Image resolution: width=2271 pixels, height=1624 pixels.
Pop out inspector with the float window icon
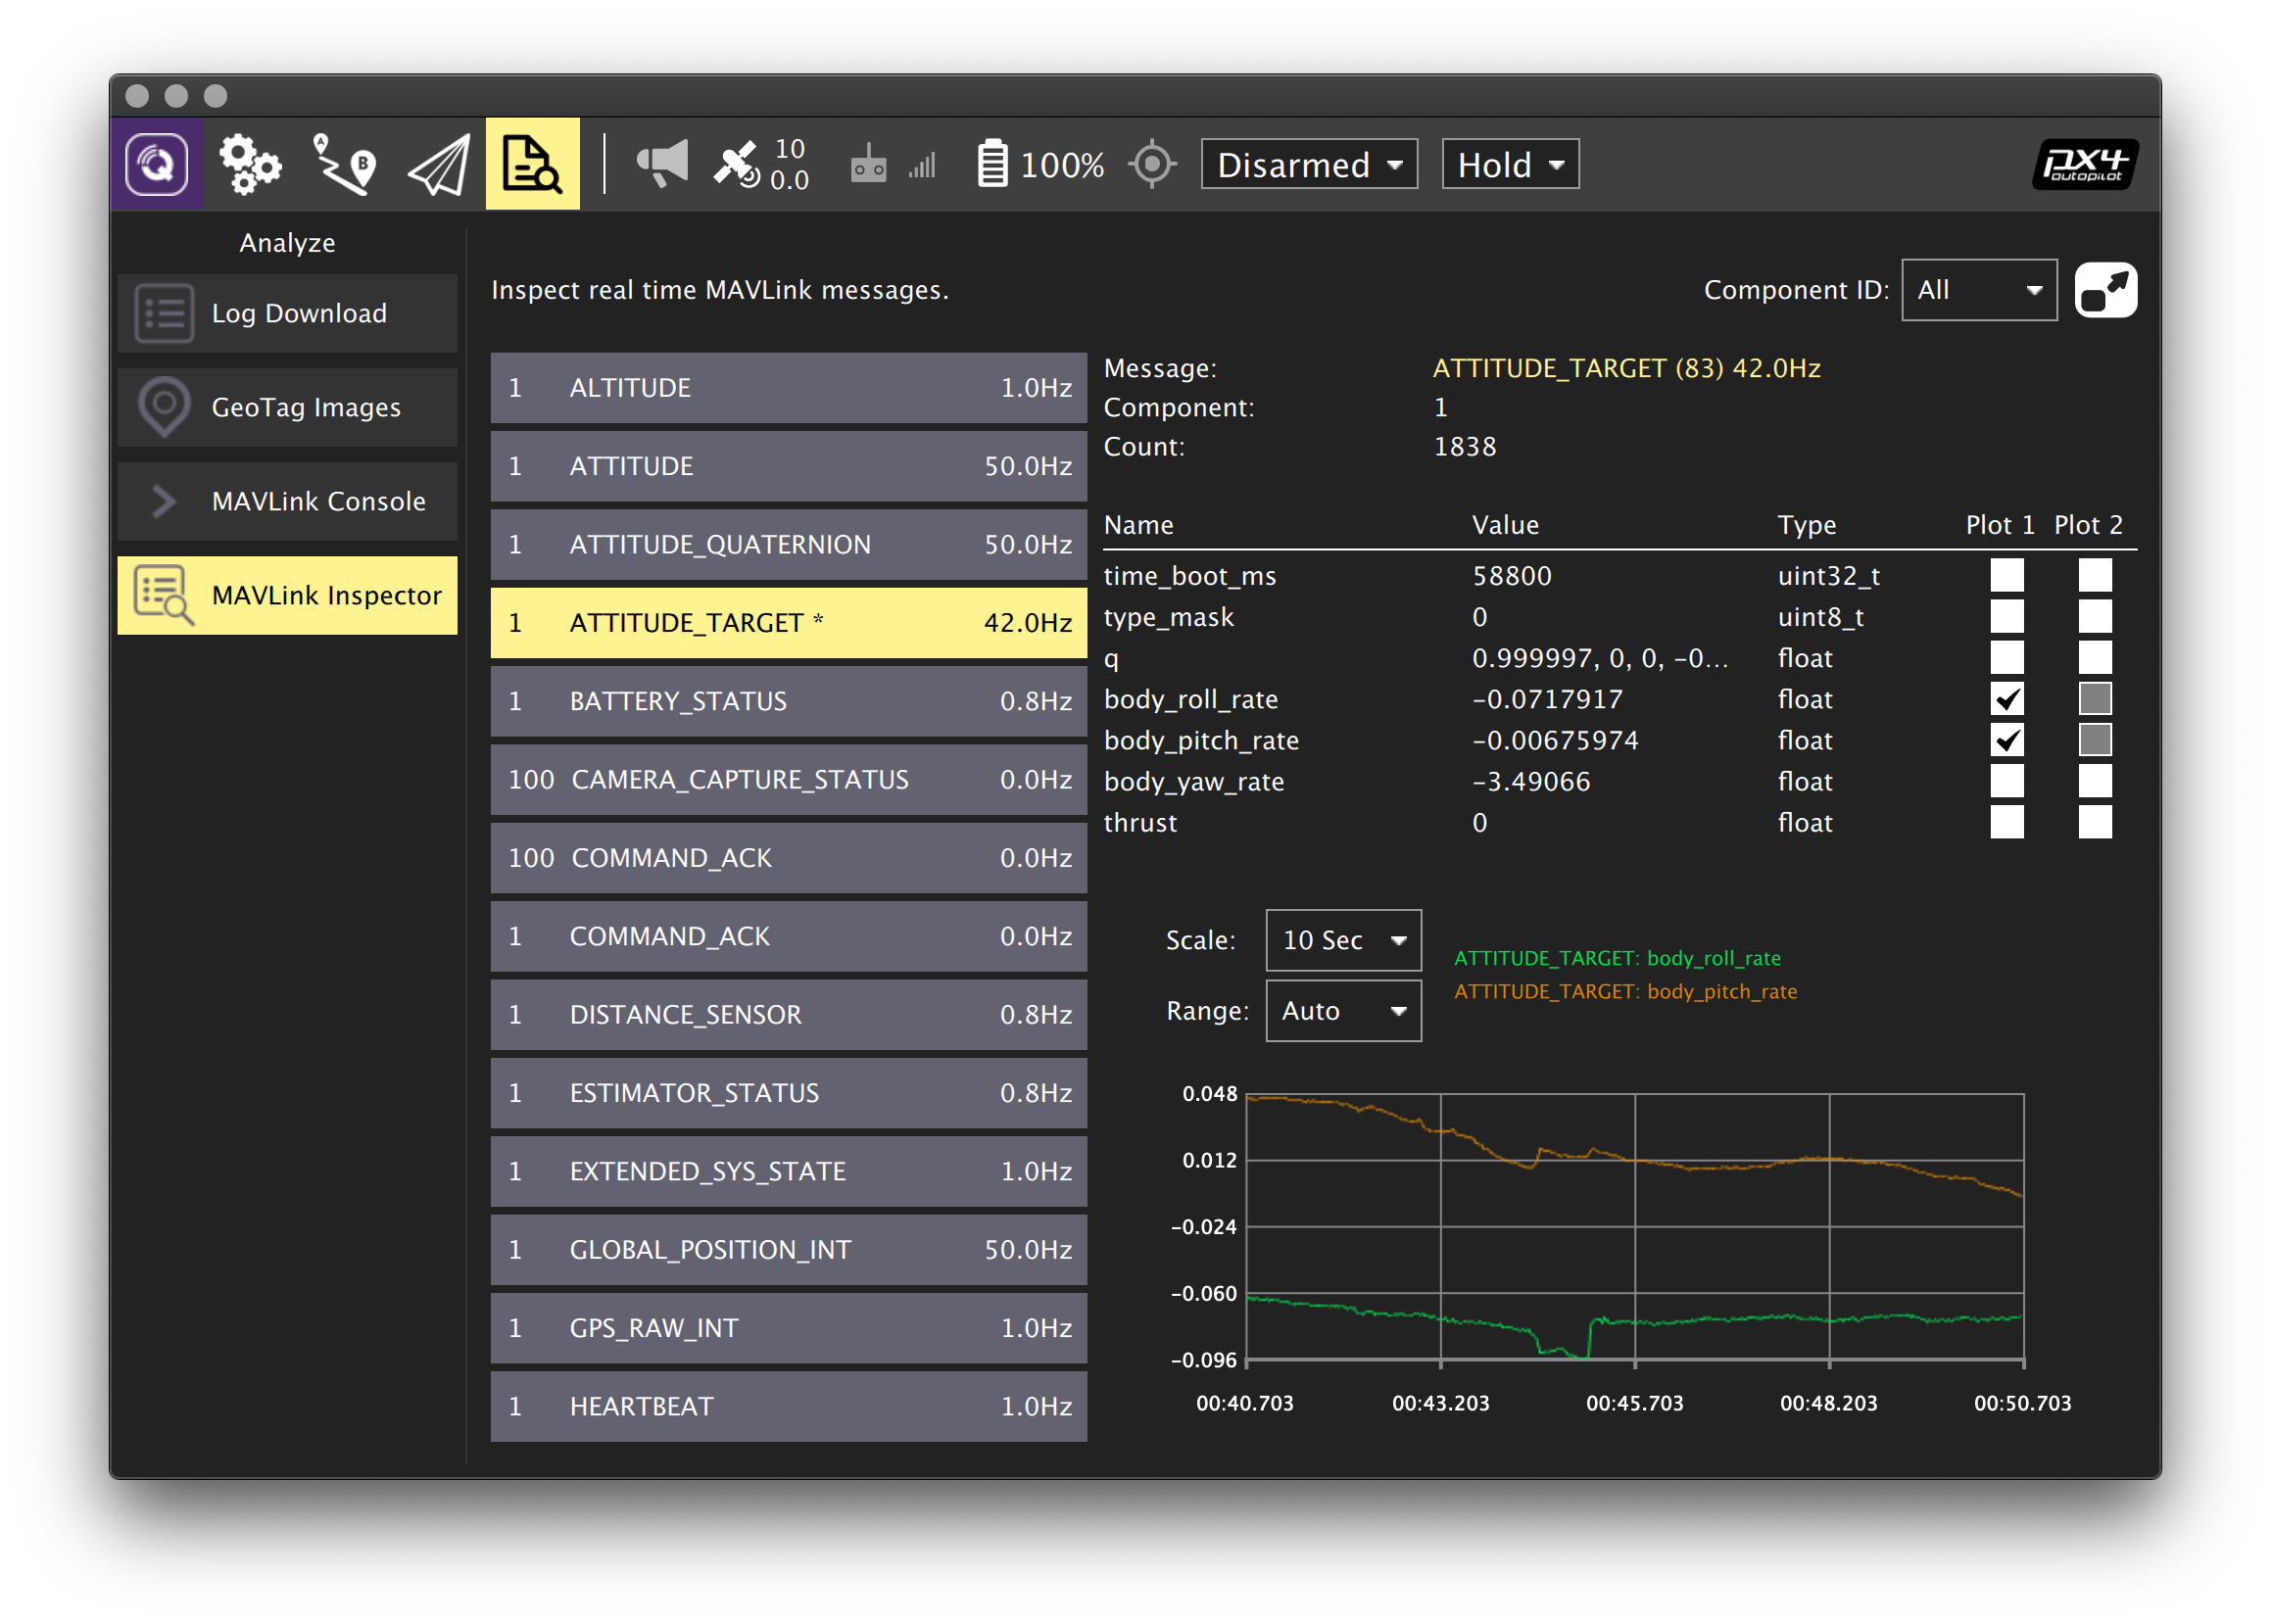(2106, 290)
